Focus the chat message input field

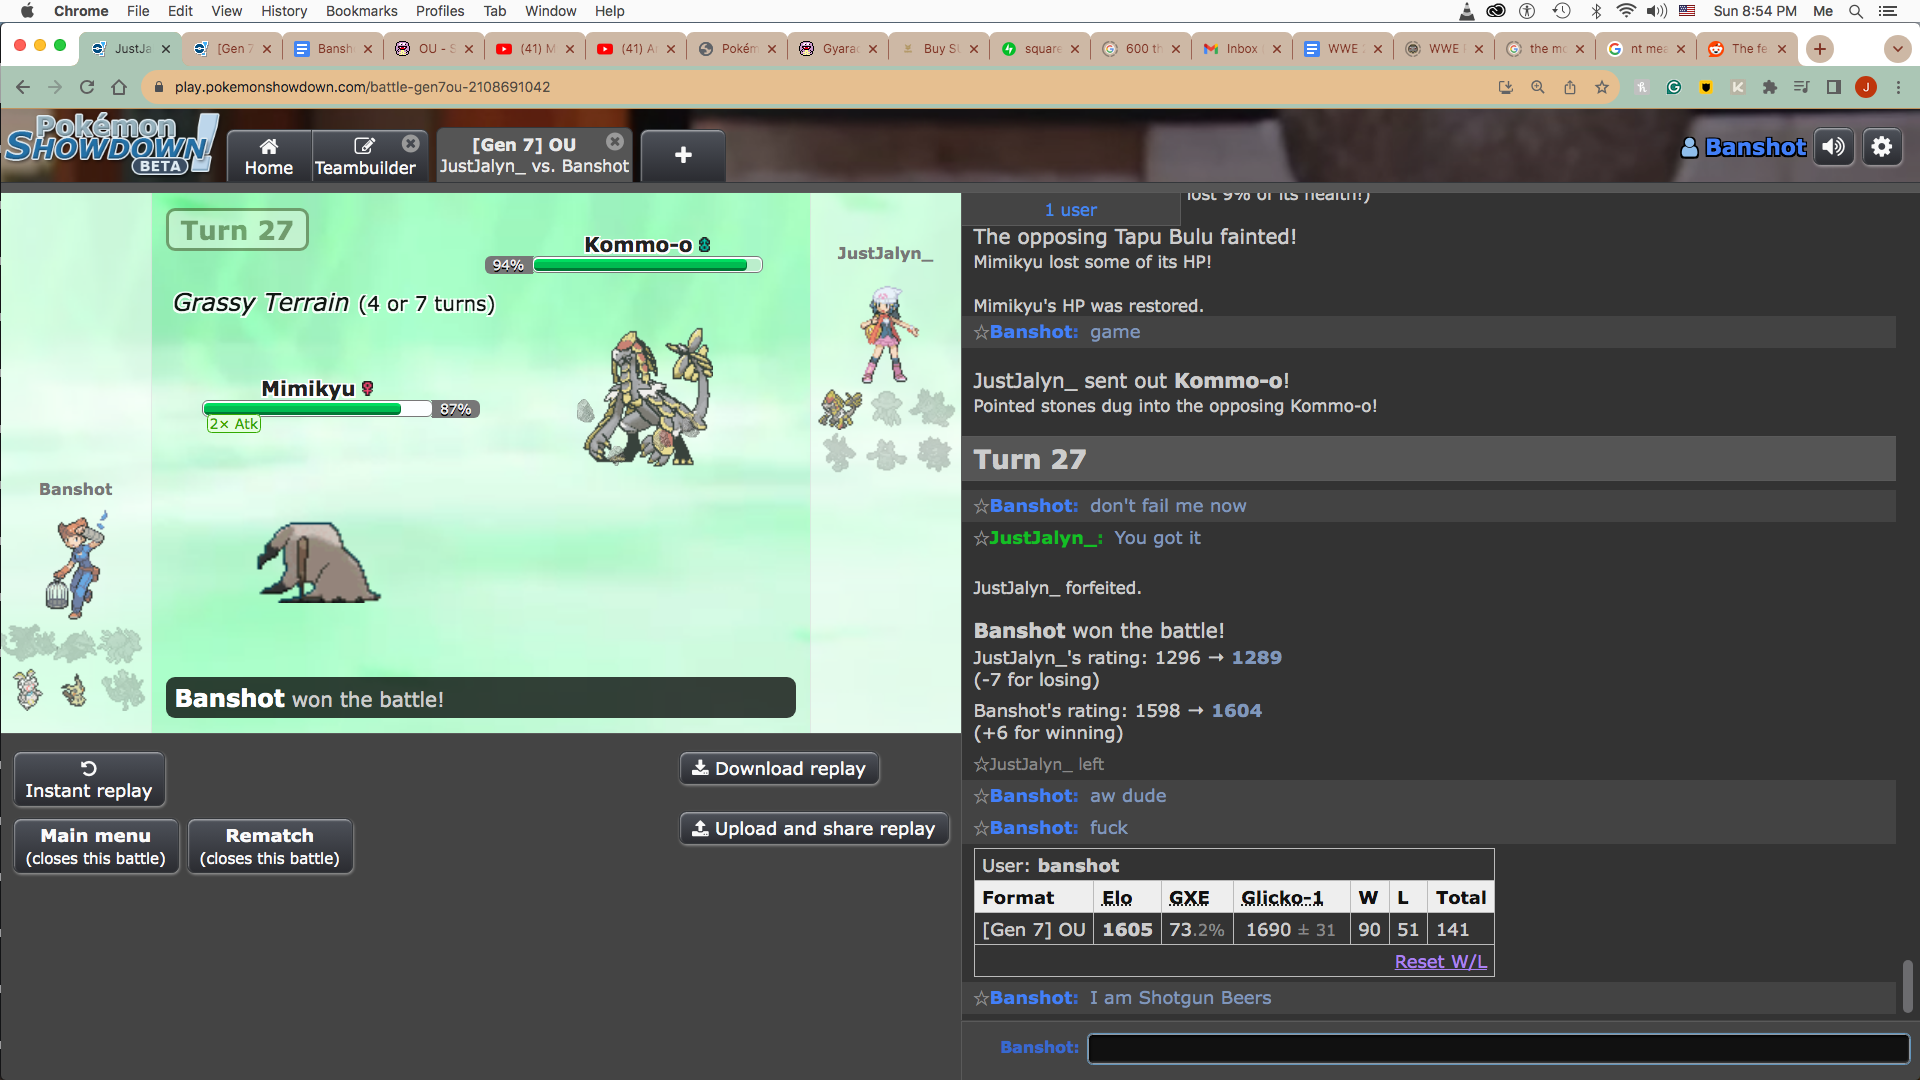(1497, 1048)
